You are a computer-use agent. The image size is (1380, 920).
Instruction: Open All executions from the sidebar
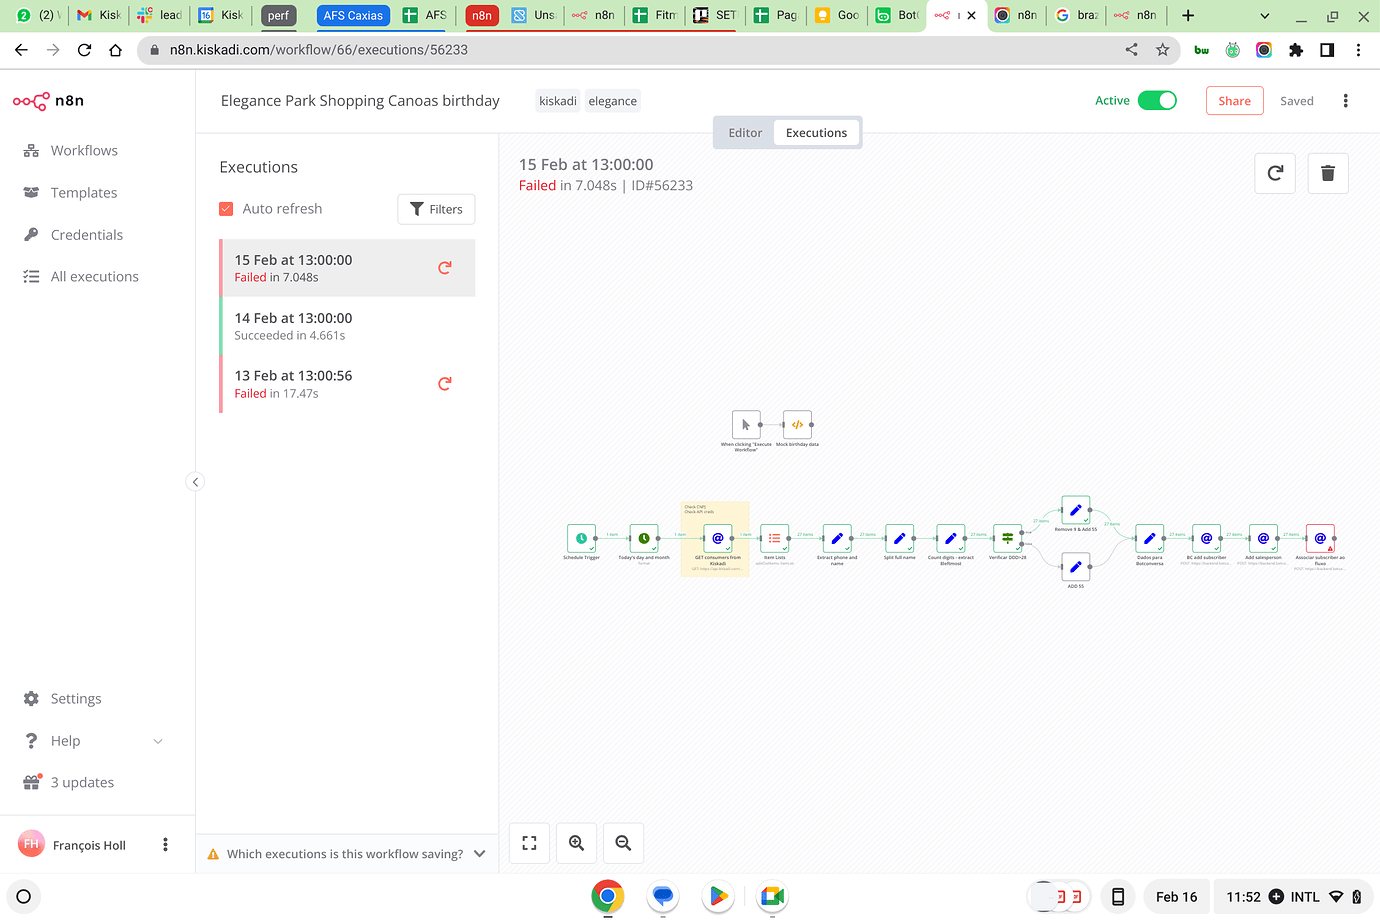click(x=93, y=276)
